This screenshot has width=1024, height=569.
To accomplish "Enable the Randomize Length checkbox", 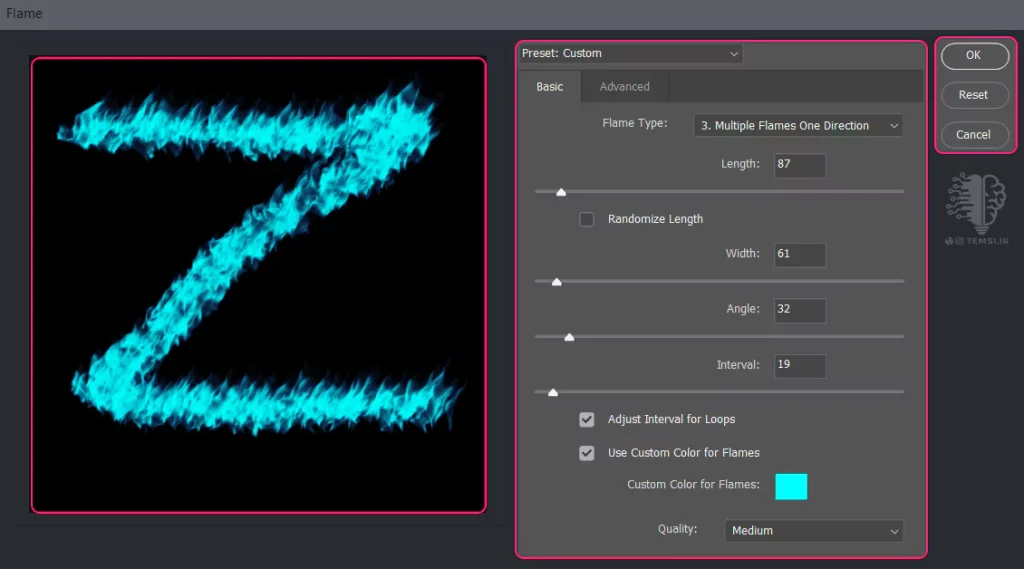I will [586, 219].
